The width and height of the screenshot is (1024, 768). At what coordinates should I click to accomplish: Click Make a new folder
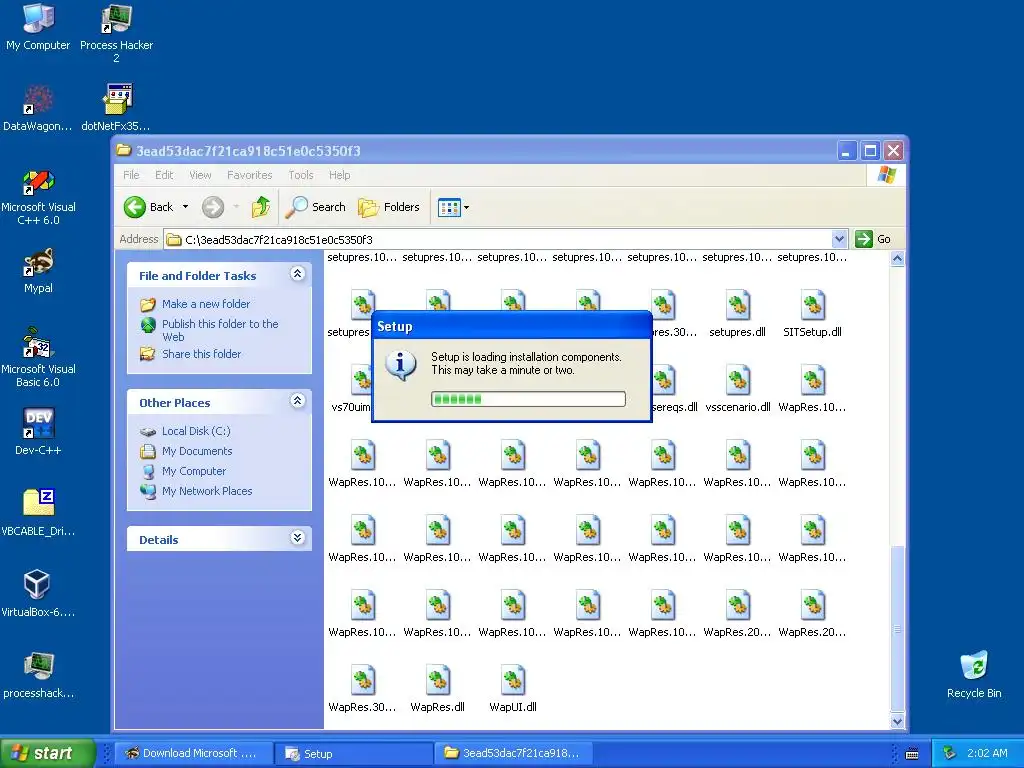pyautogui.click(x=206, y=304)
